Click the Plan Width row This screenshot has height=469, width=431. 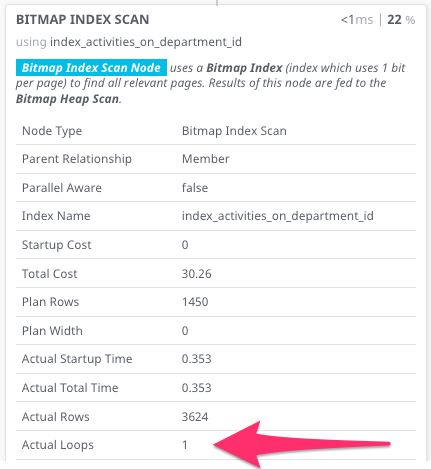click(x=216, y=331)
